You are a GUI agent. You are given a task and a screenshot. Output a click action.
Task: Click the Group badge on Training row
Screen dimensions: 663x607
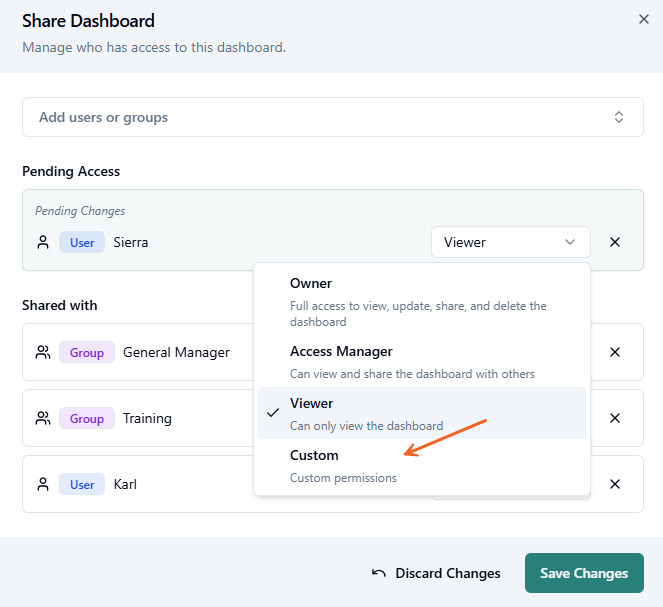pos(86,418)
